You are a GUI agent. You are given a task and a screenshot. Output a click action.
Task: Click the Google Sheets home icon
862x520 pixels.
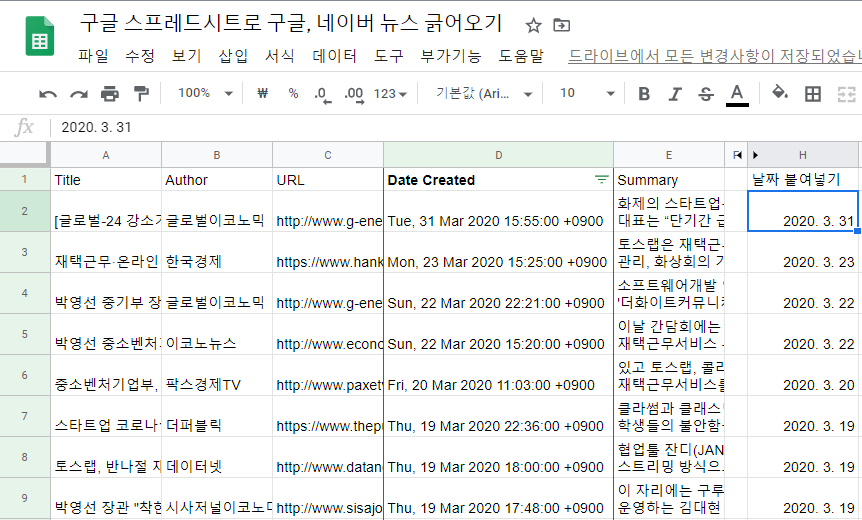[x=40, y=36]
